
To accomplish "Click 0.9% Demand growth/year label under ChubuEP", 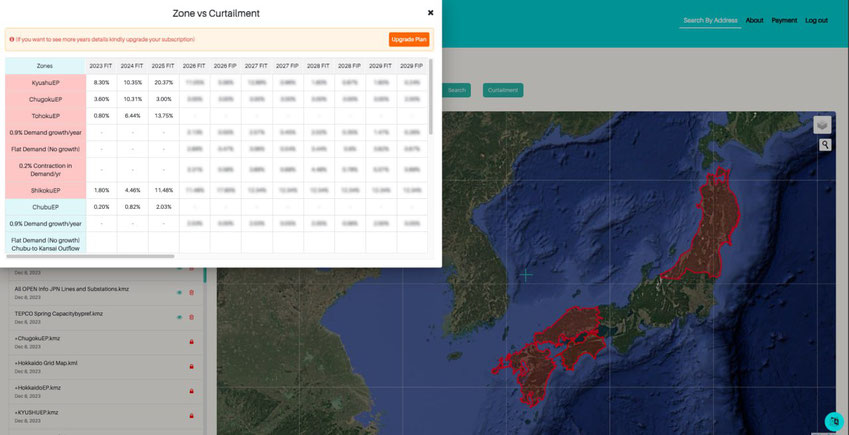I will click(x=45, y=223).
